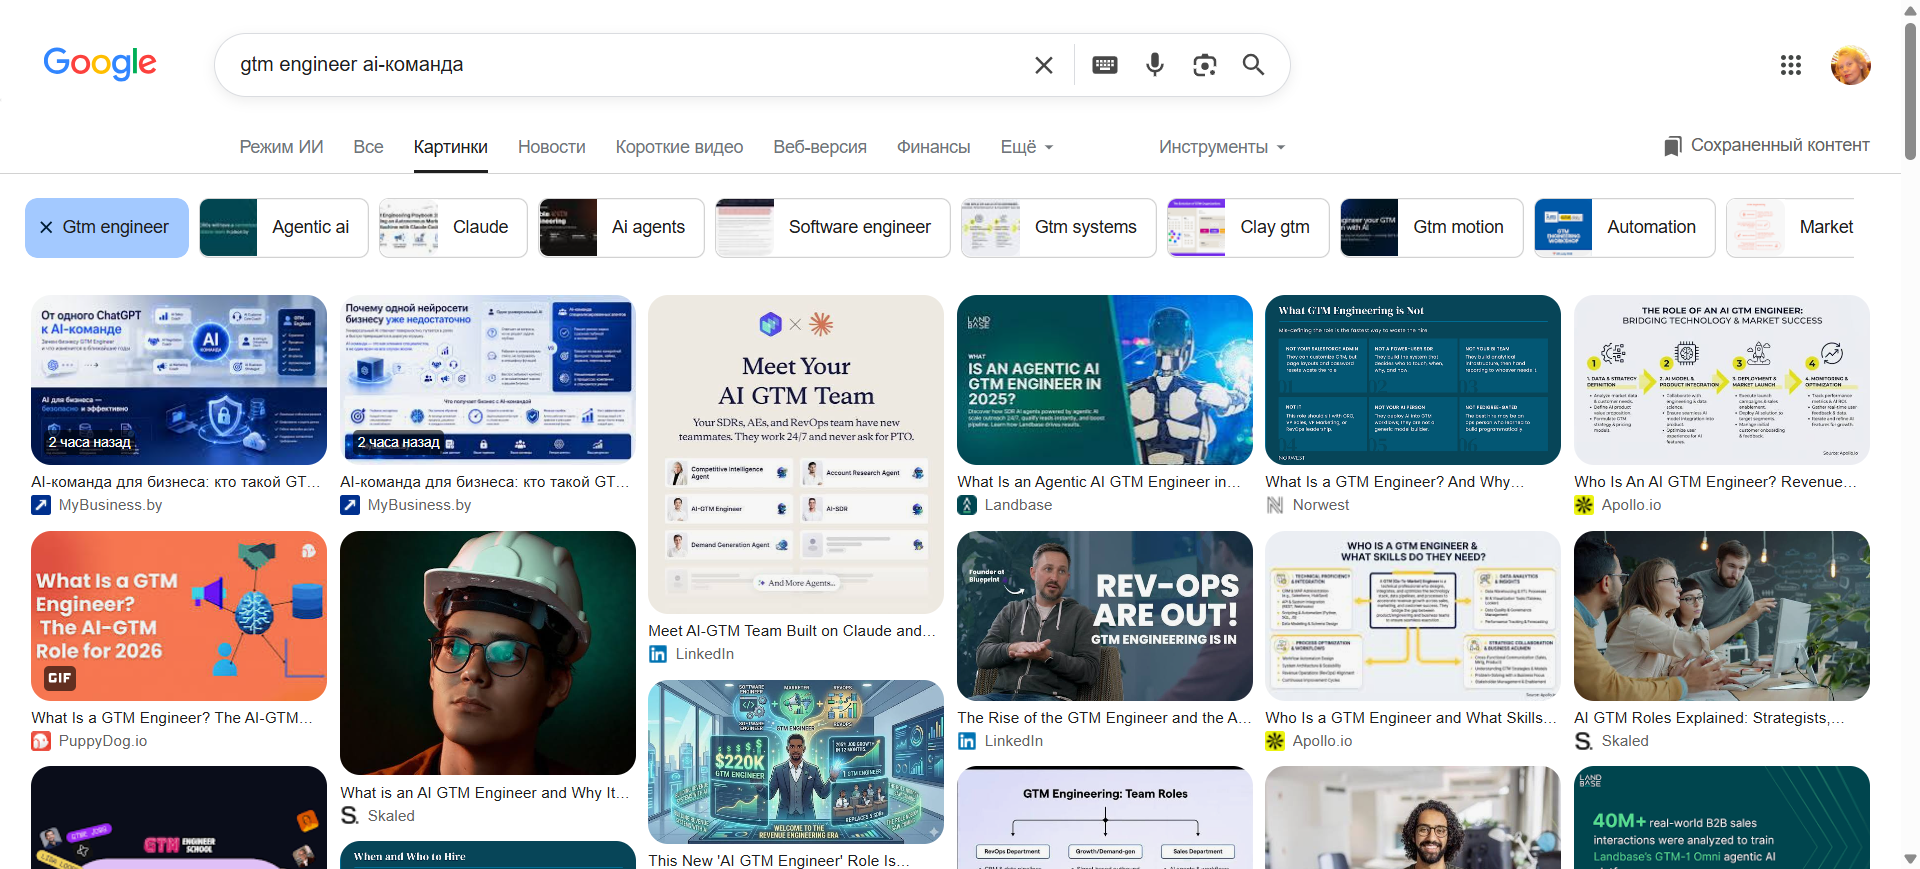The height and width of the screenshot is (869, 1920).
Task: Select the Claude suggestion chip
Action: (453, 227)
